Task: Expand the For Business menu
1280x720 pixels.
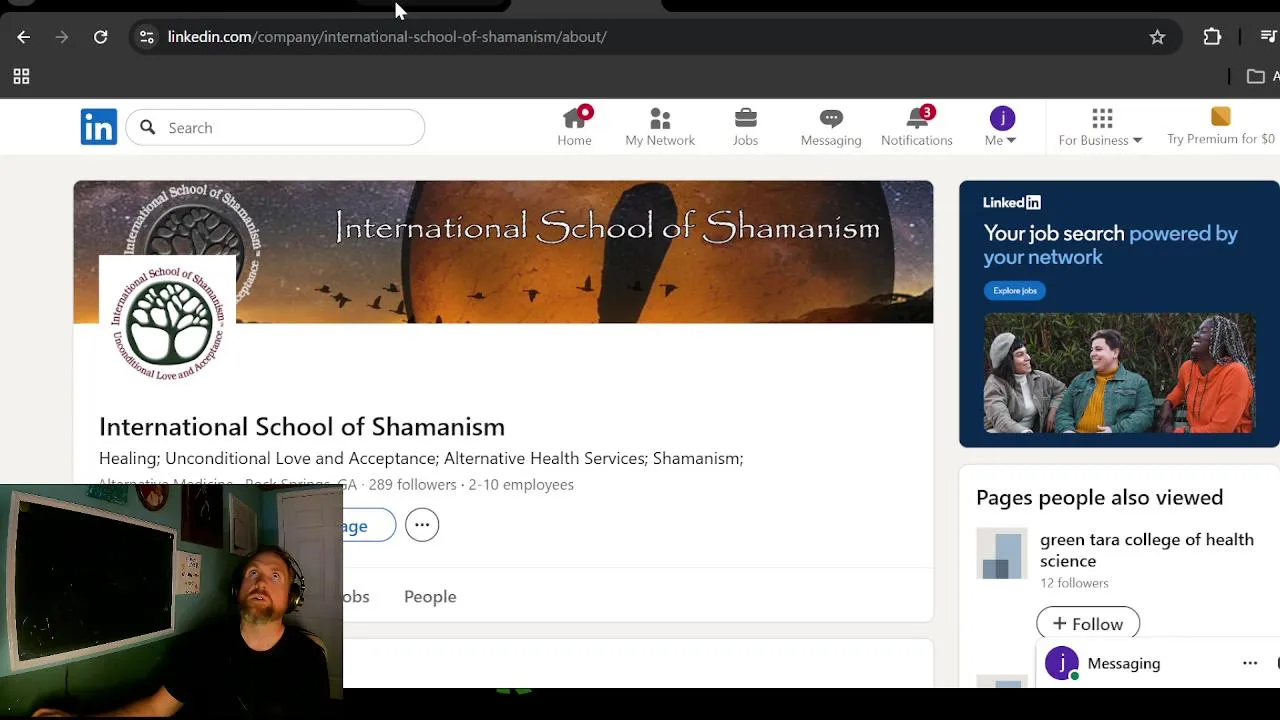Action: (x=1101, y=127)
